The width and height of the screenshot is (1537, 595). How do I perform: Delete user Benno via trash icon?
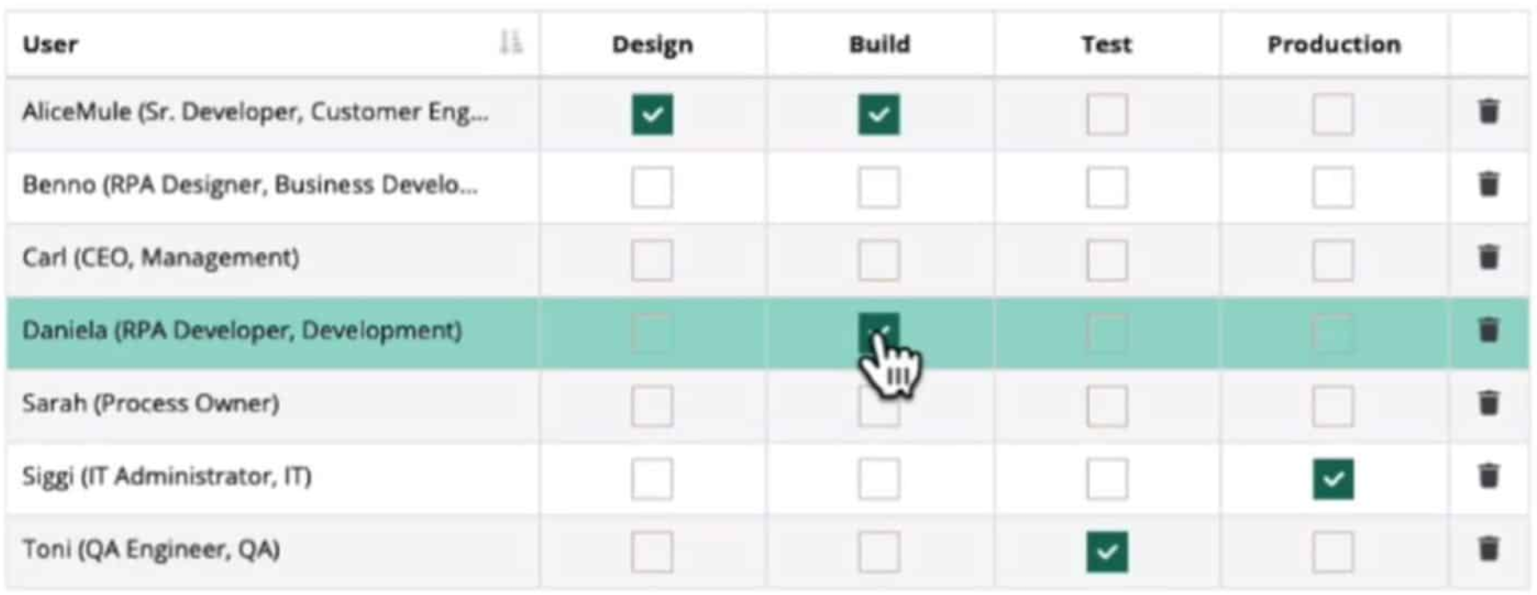click(1489, 187)
